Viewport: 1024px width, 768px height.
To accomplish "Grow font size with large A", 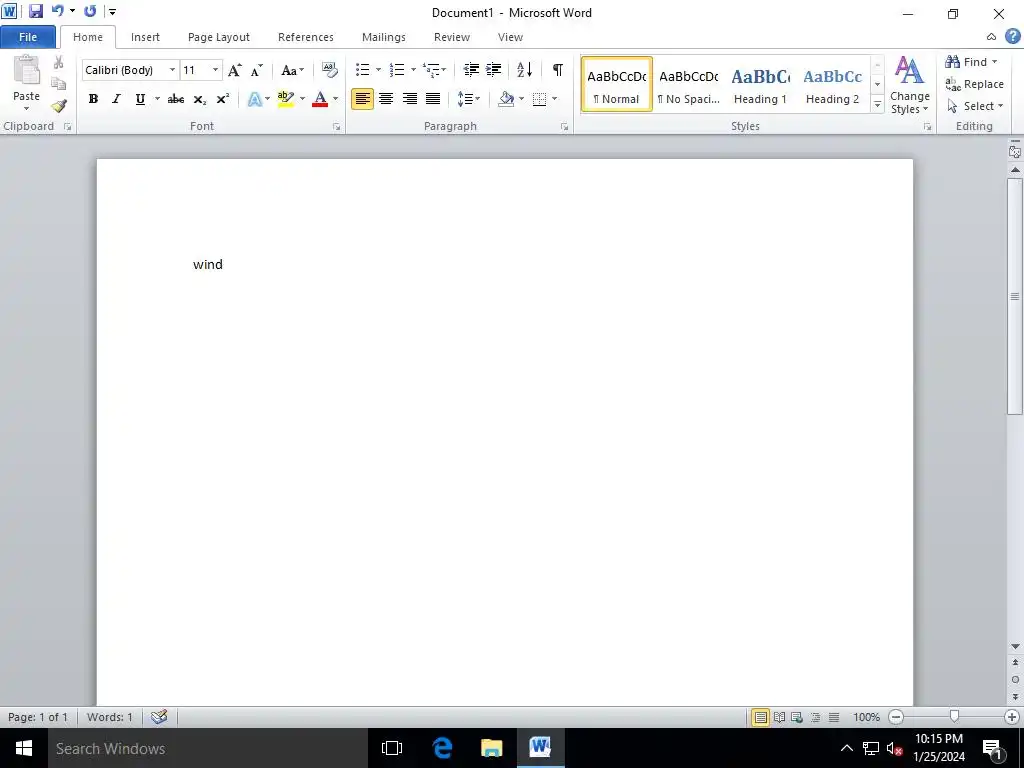I will [234, 70].
